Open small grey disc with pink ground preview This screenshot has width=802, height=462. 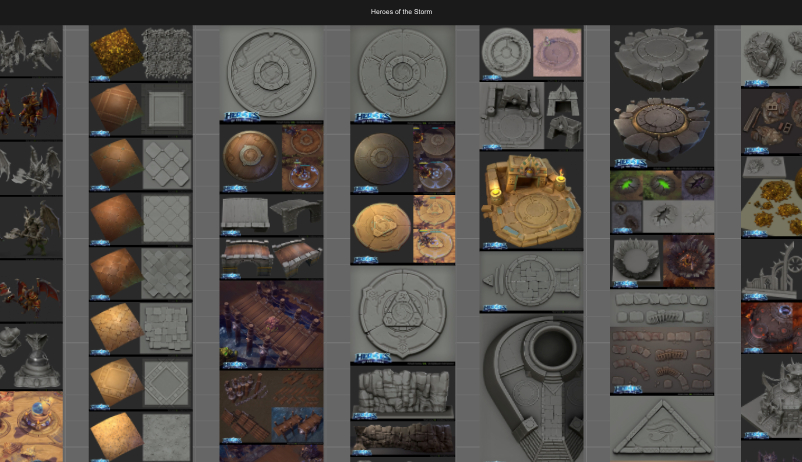point(531,53)
